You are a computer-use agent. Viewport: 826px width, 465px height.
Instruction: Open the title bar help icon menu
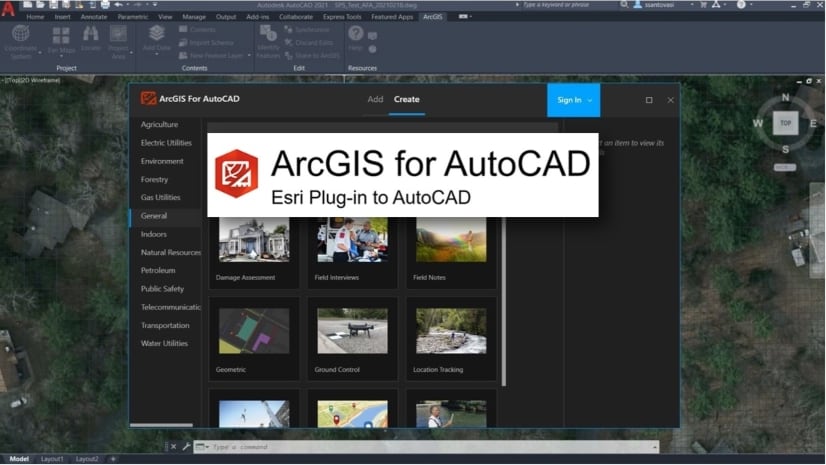tap(741, 5)
